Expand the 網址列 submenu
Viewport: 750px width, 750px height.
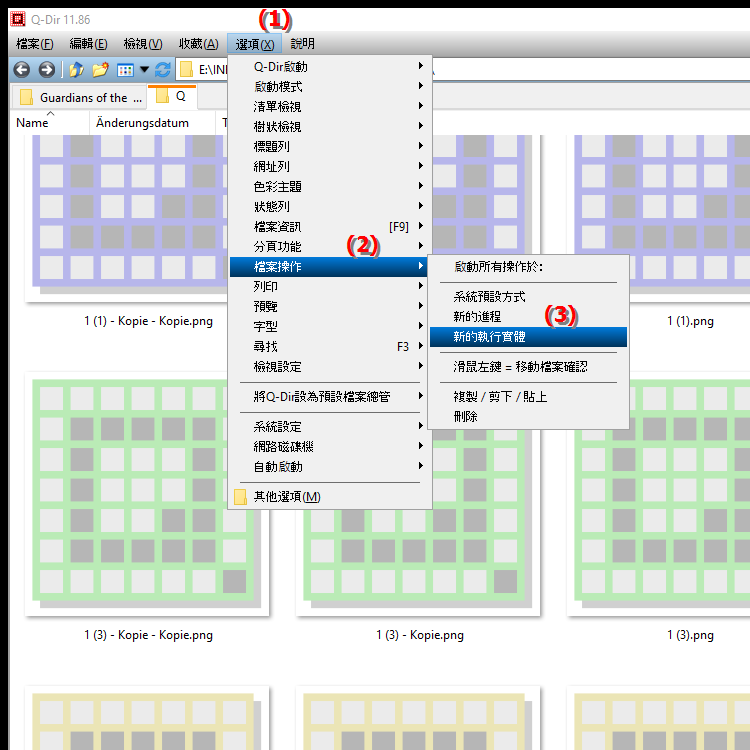(331, 166)
